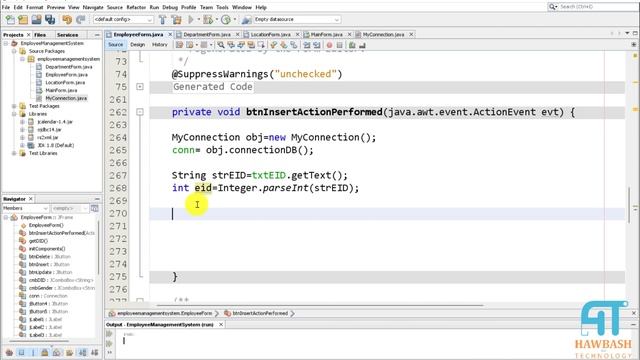The width and height of the screenshot is (640, 360).
Task: Click the Last Edit icon in editor toolbar
Action: [179, 45]
